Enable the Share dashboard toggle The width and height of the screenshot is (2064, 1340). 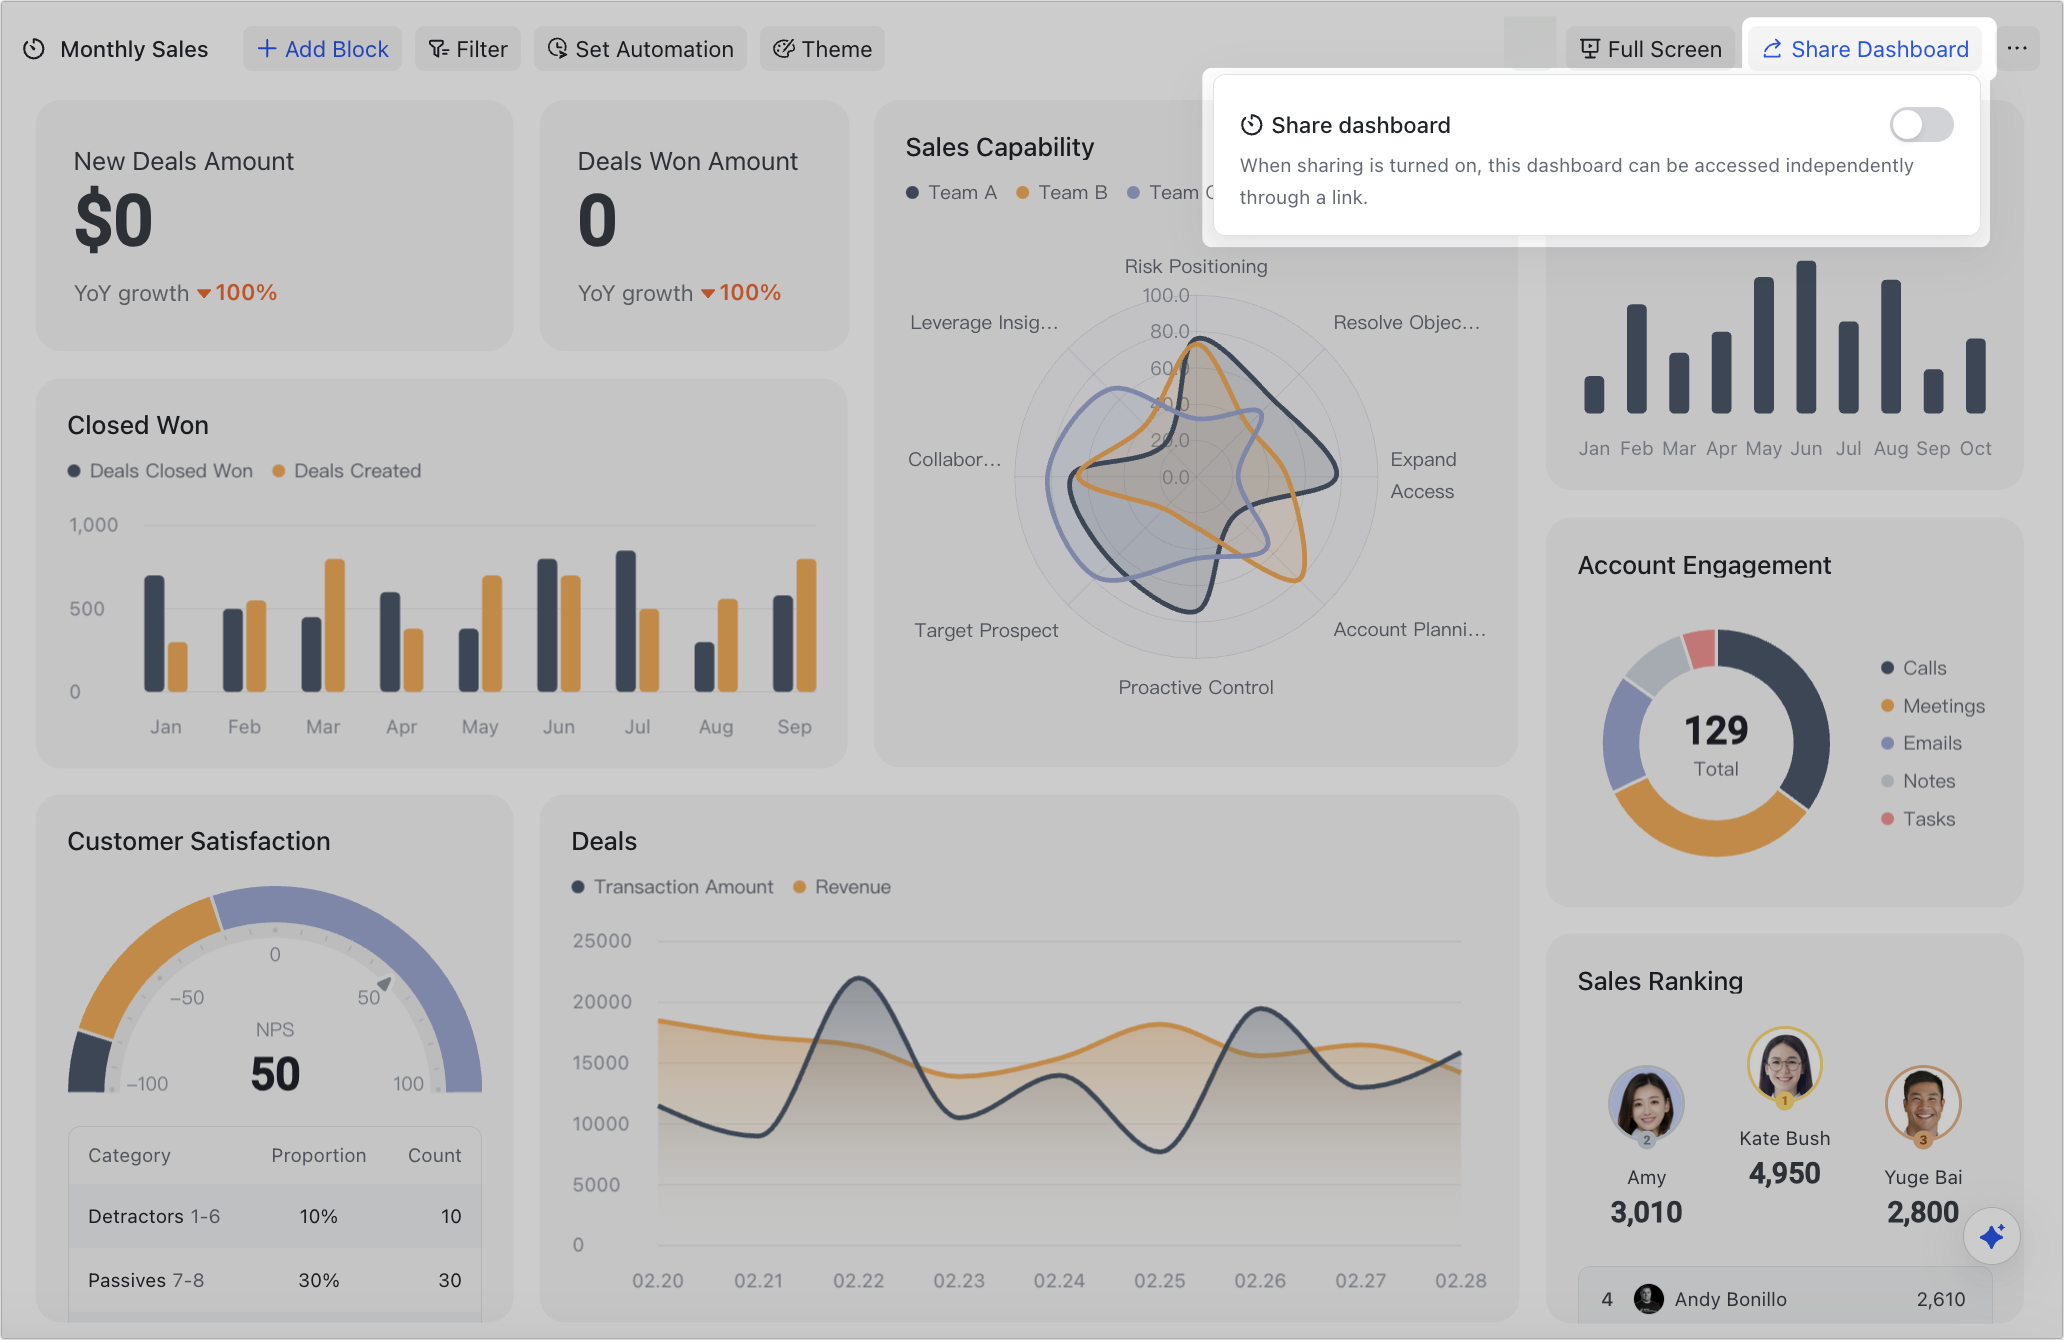click(1920, 125)
